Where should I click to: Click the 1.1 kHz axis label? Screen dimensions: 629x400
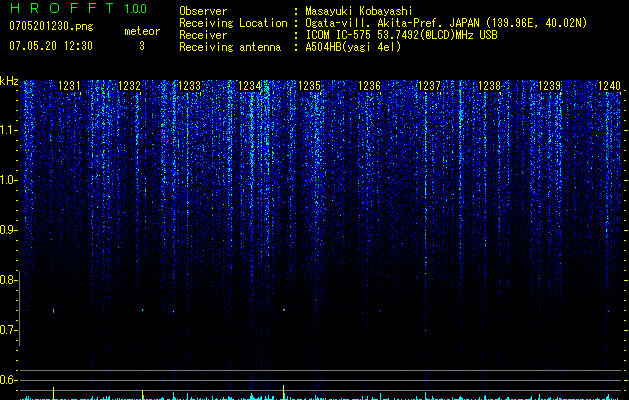pos(8,130)
